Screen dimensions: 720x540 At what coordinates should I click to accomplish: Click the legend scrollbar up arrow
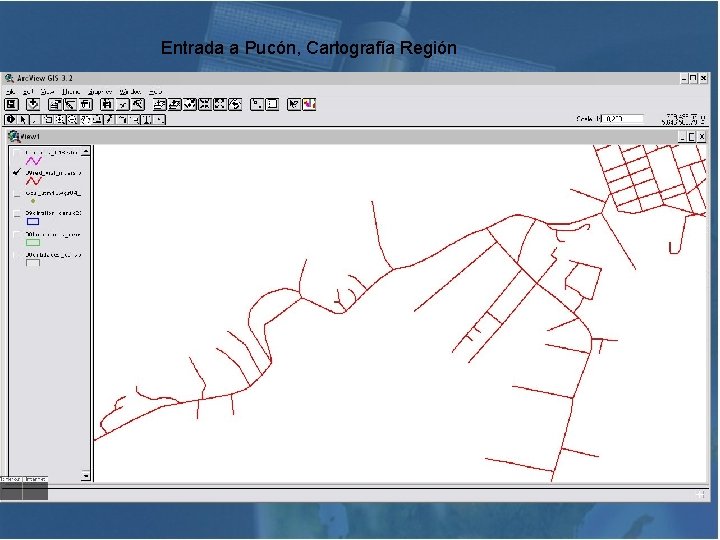(86, 151)
